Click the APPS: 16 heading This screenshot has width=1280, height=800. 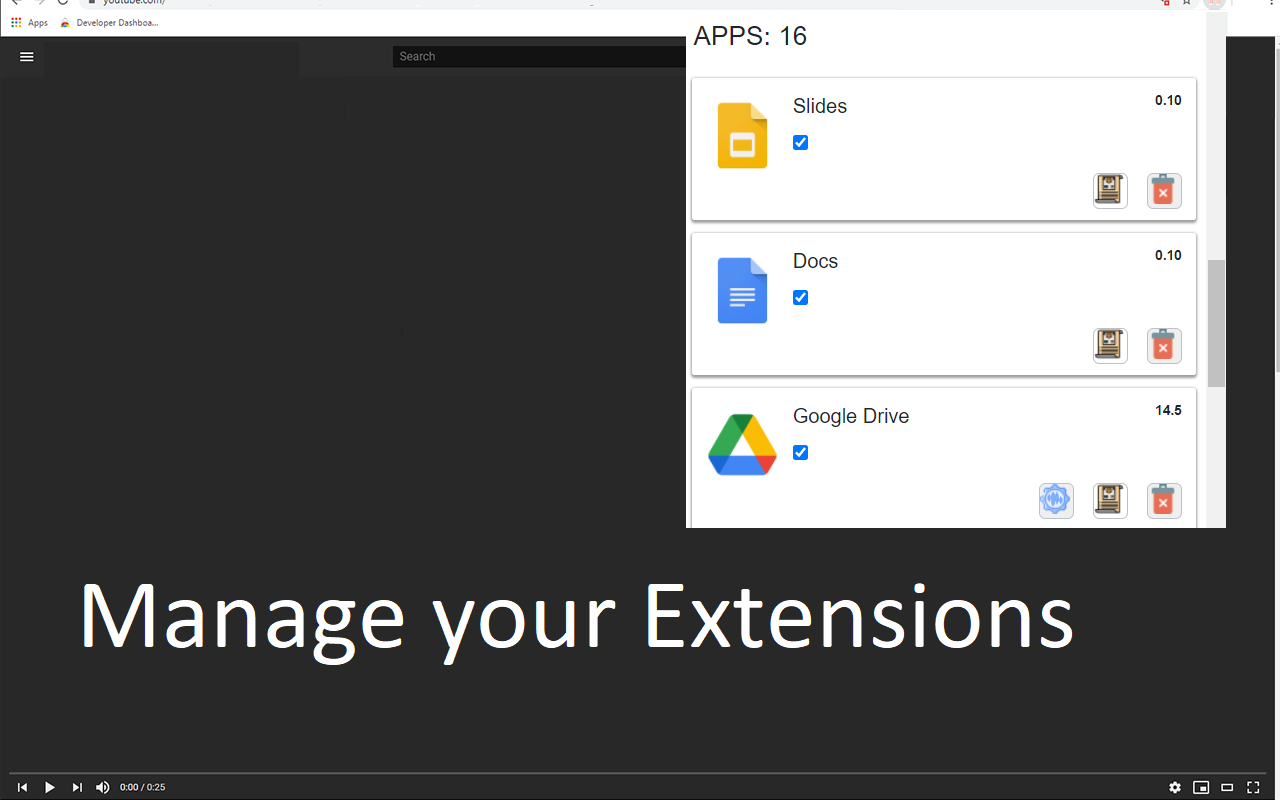[x=750, y=36]
